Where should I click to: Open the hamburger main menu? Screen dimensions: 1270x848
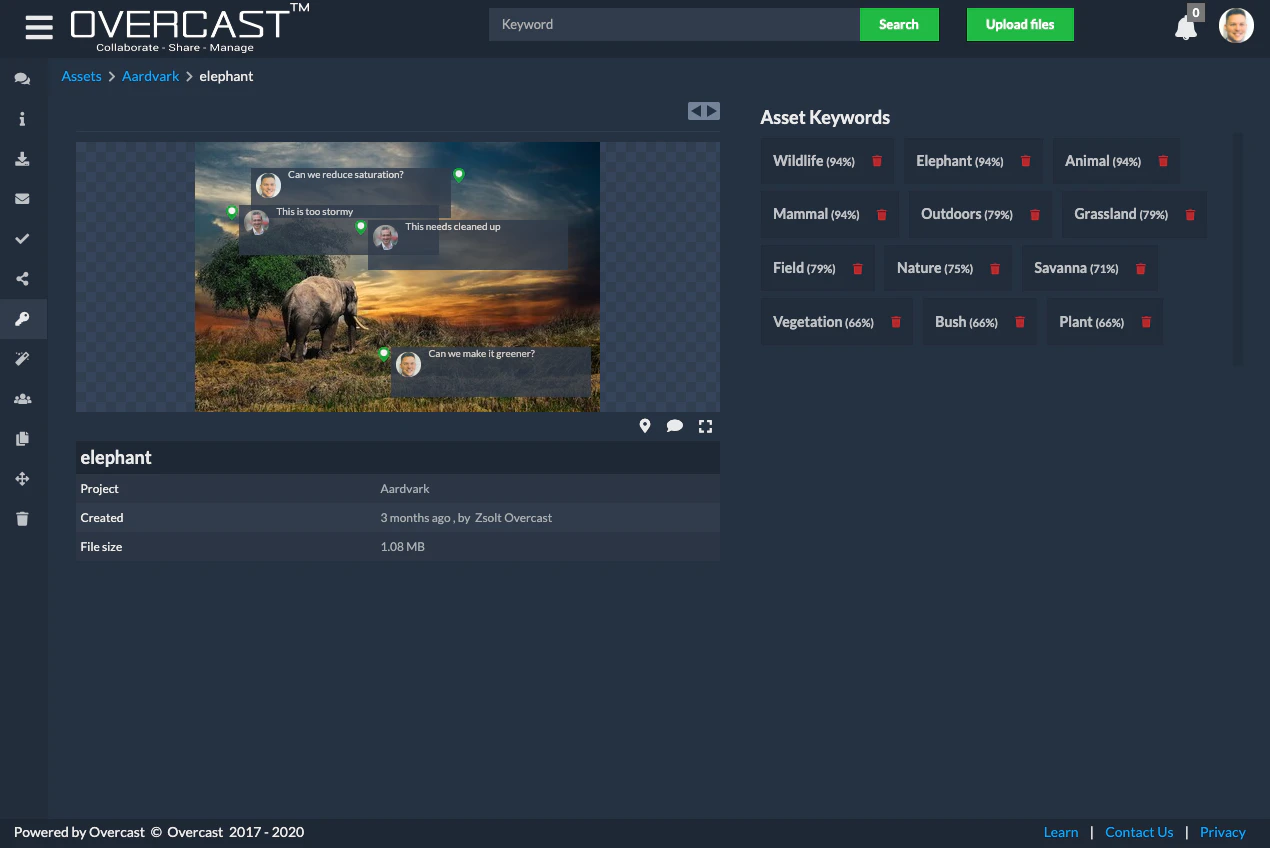(x=39, y=27)
